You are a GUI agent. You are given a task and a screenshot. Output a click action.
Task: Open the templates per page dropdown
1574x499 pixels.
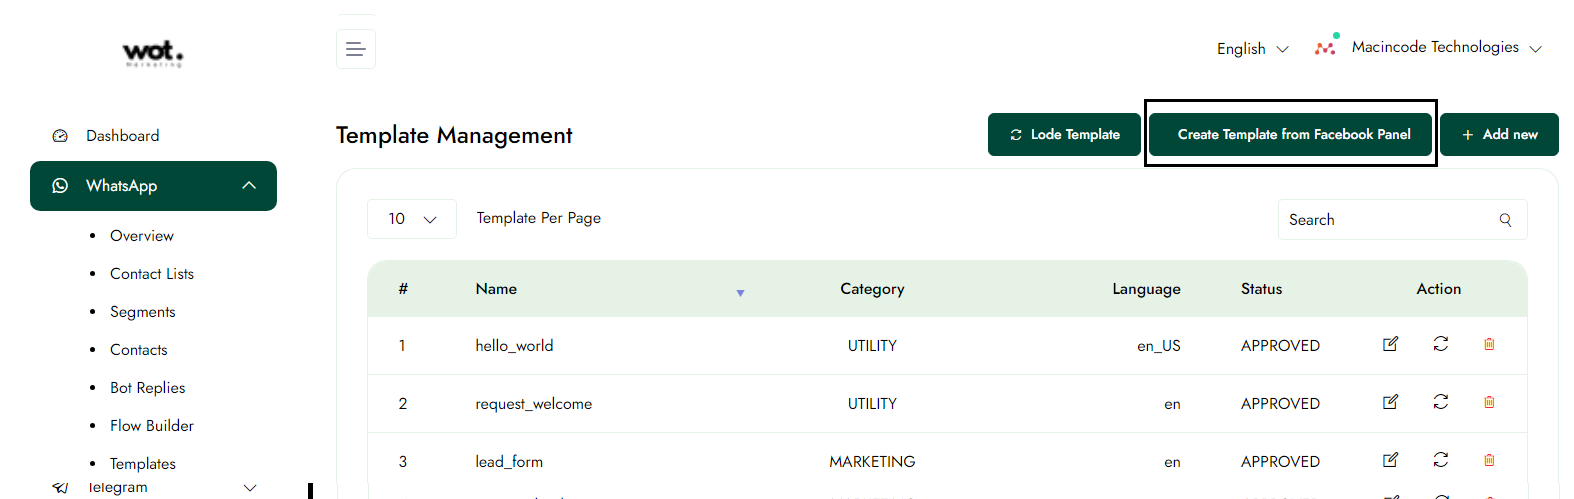point(411,219)
